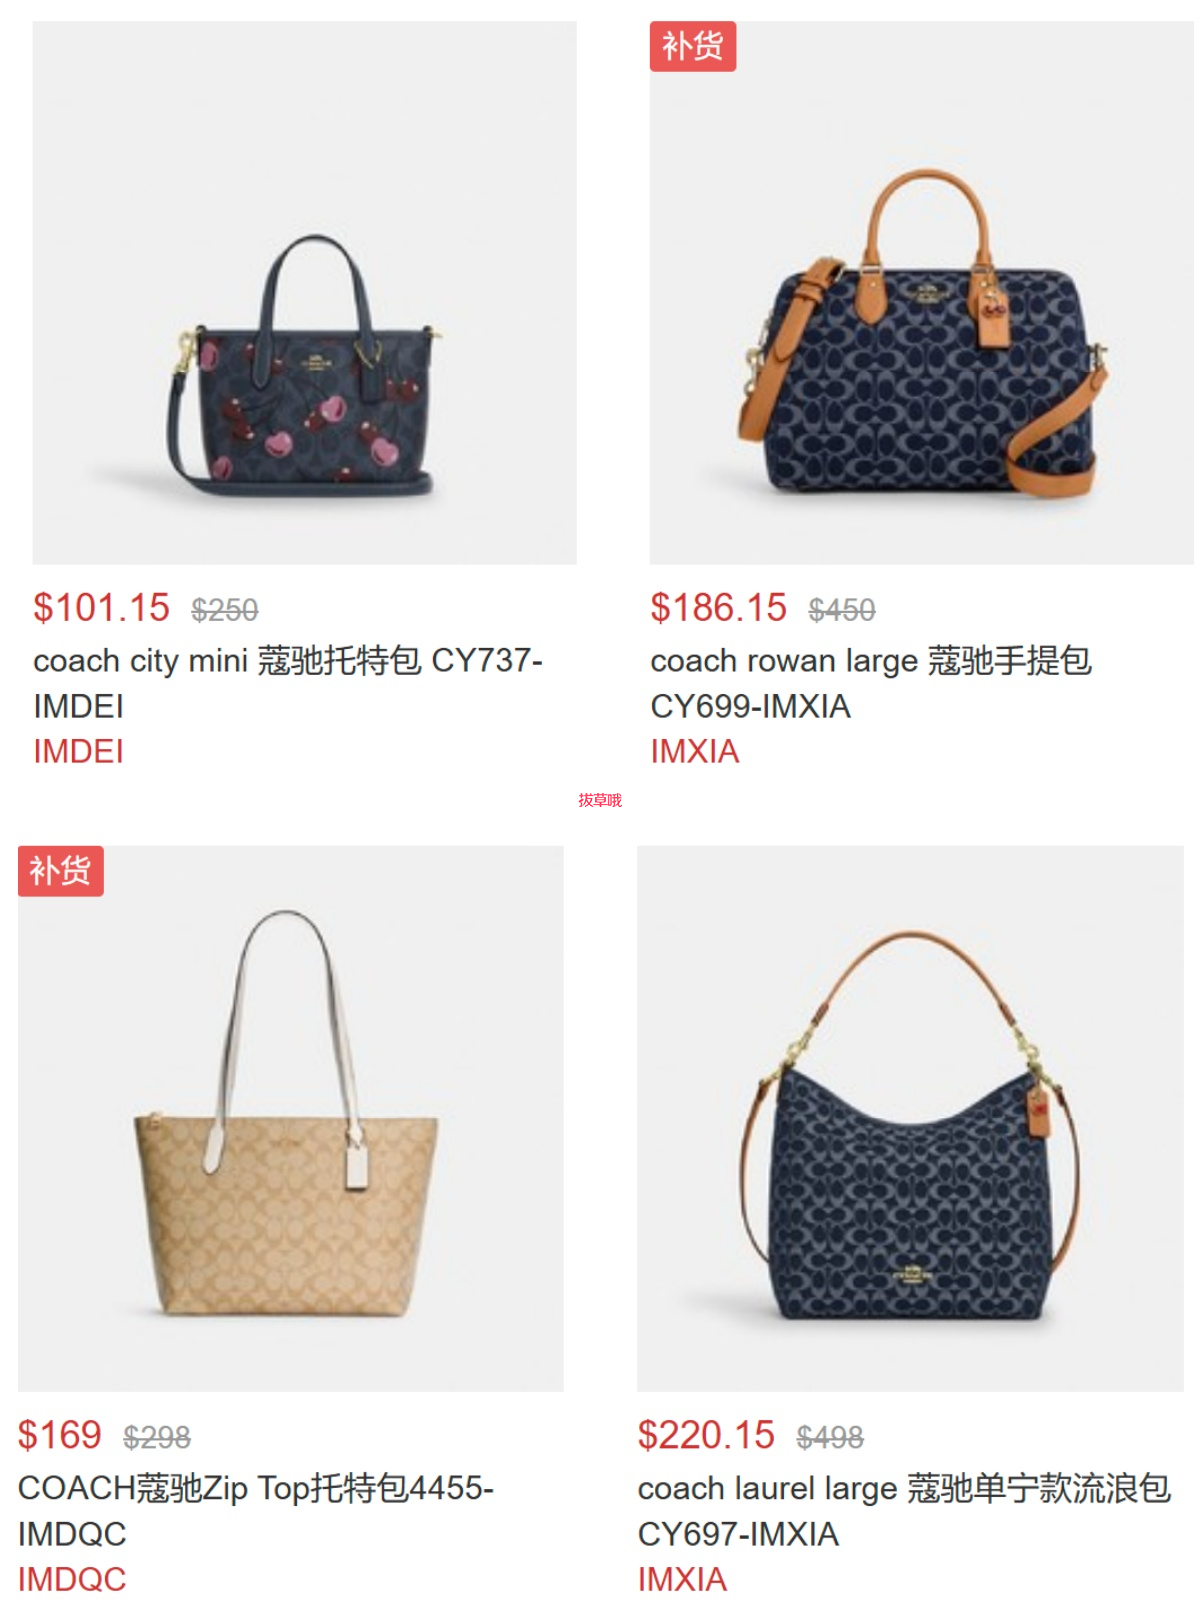
Task: Open the cherry print city mini tote image
Action: pyautogui.click(x=304, y=293)
